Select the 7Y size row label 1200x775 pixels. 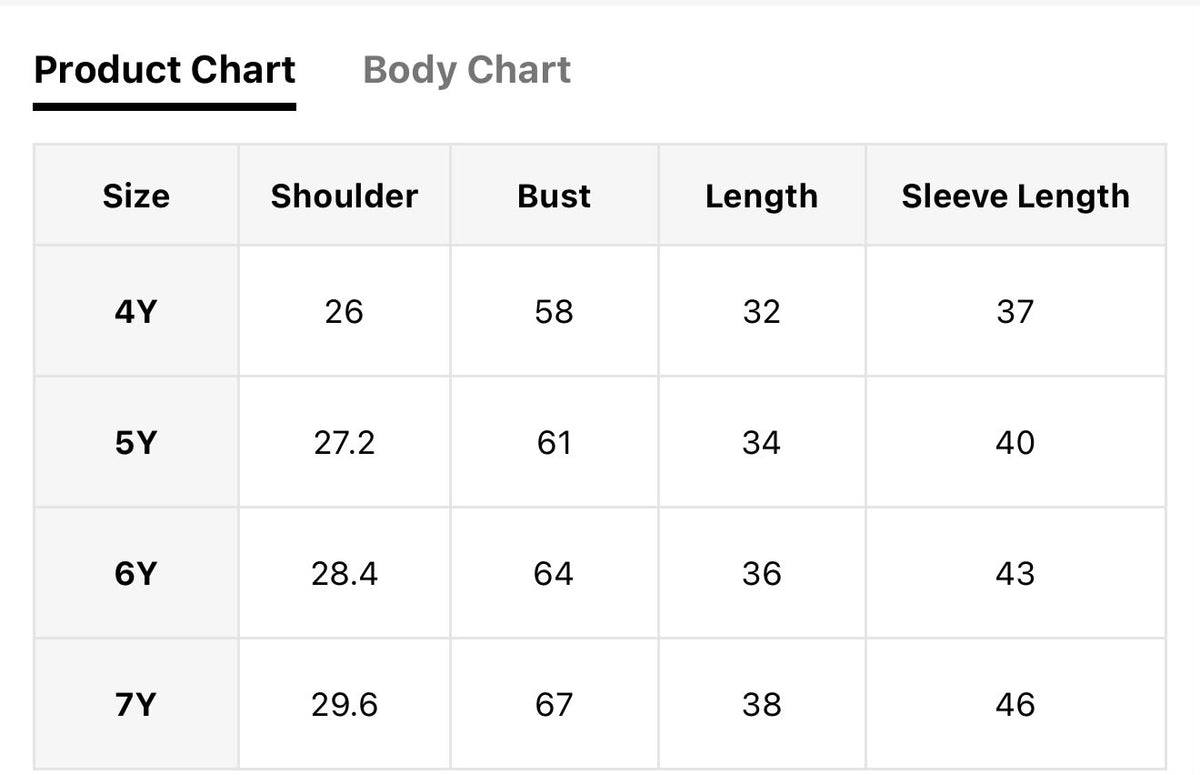(136, 704)
